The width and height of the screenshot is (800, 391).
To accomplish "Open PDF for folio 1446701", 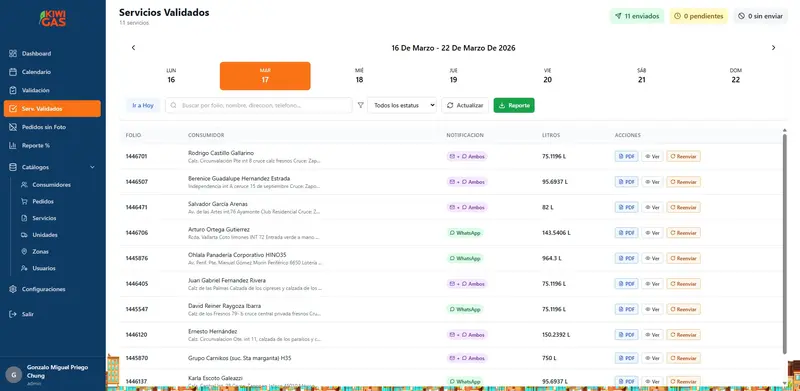I will (x=627, y=156).
